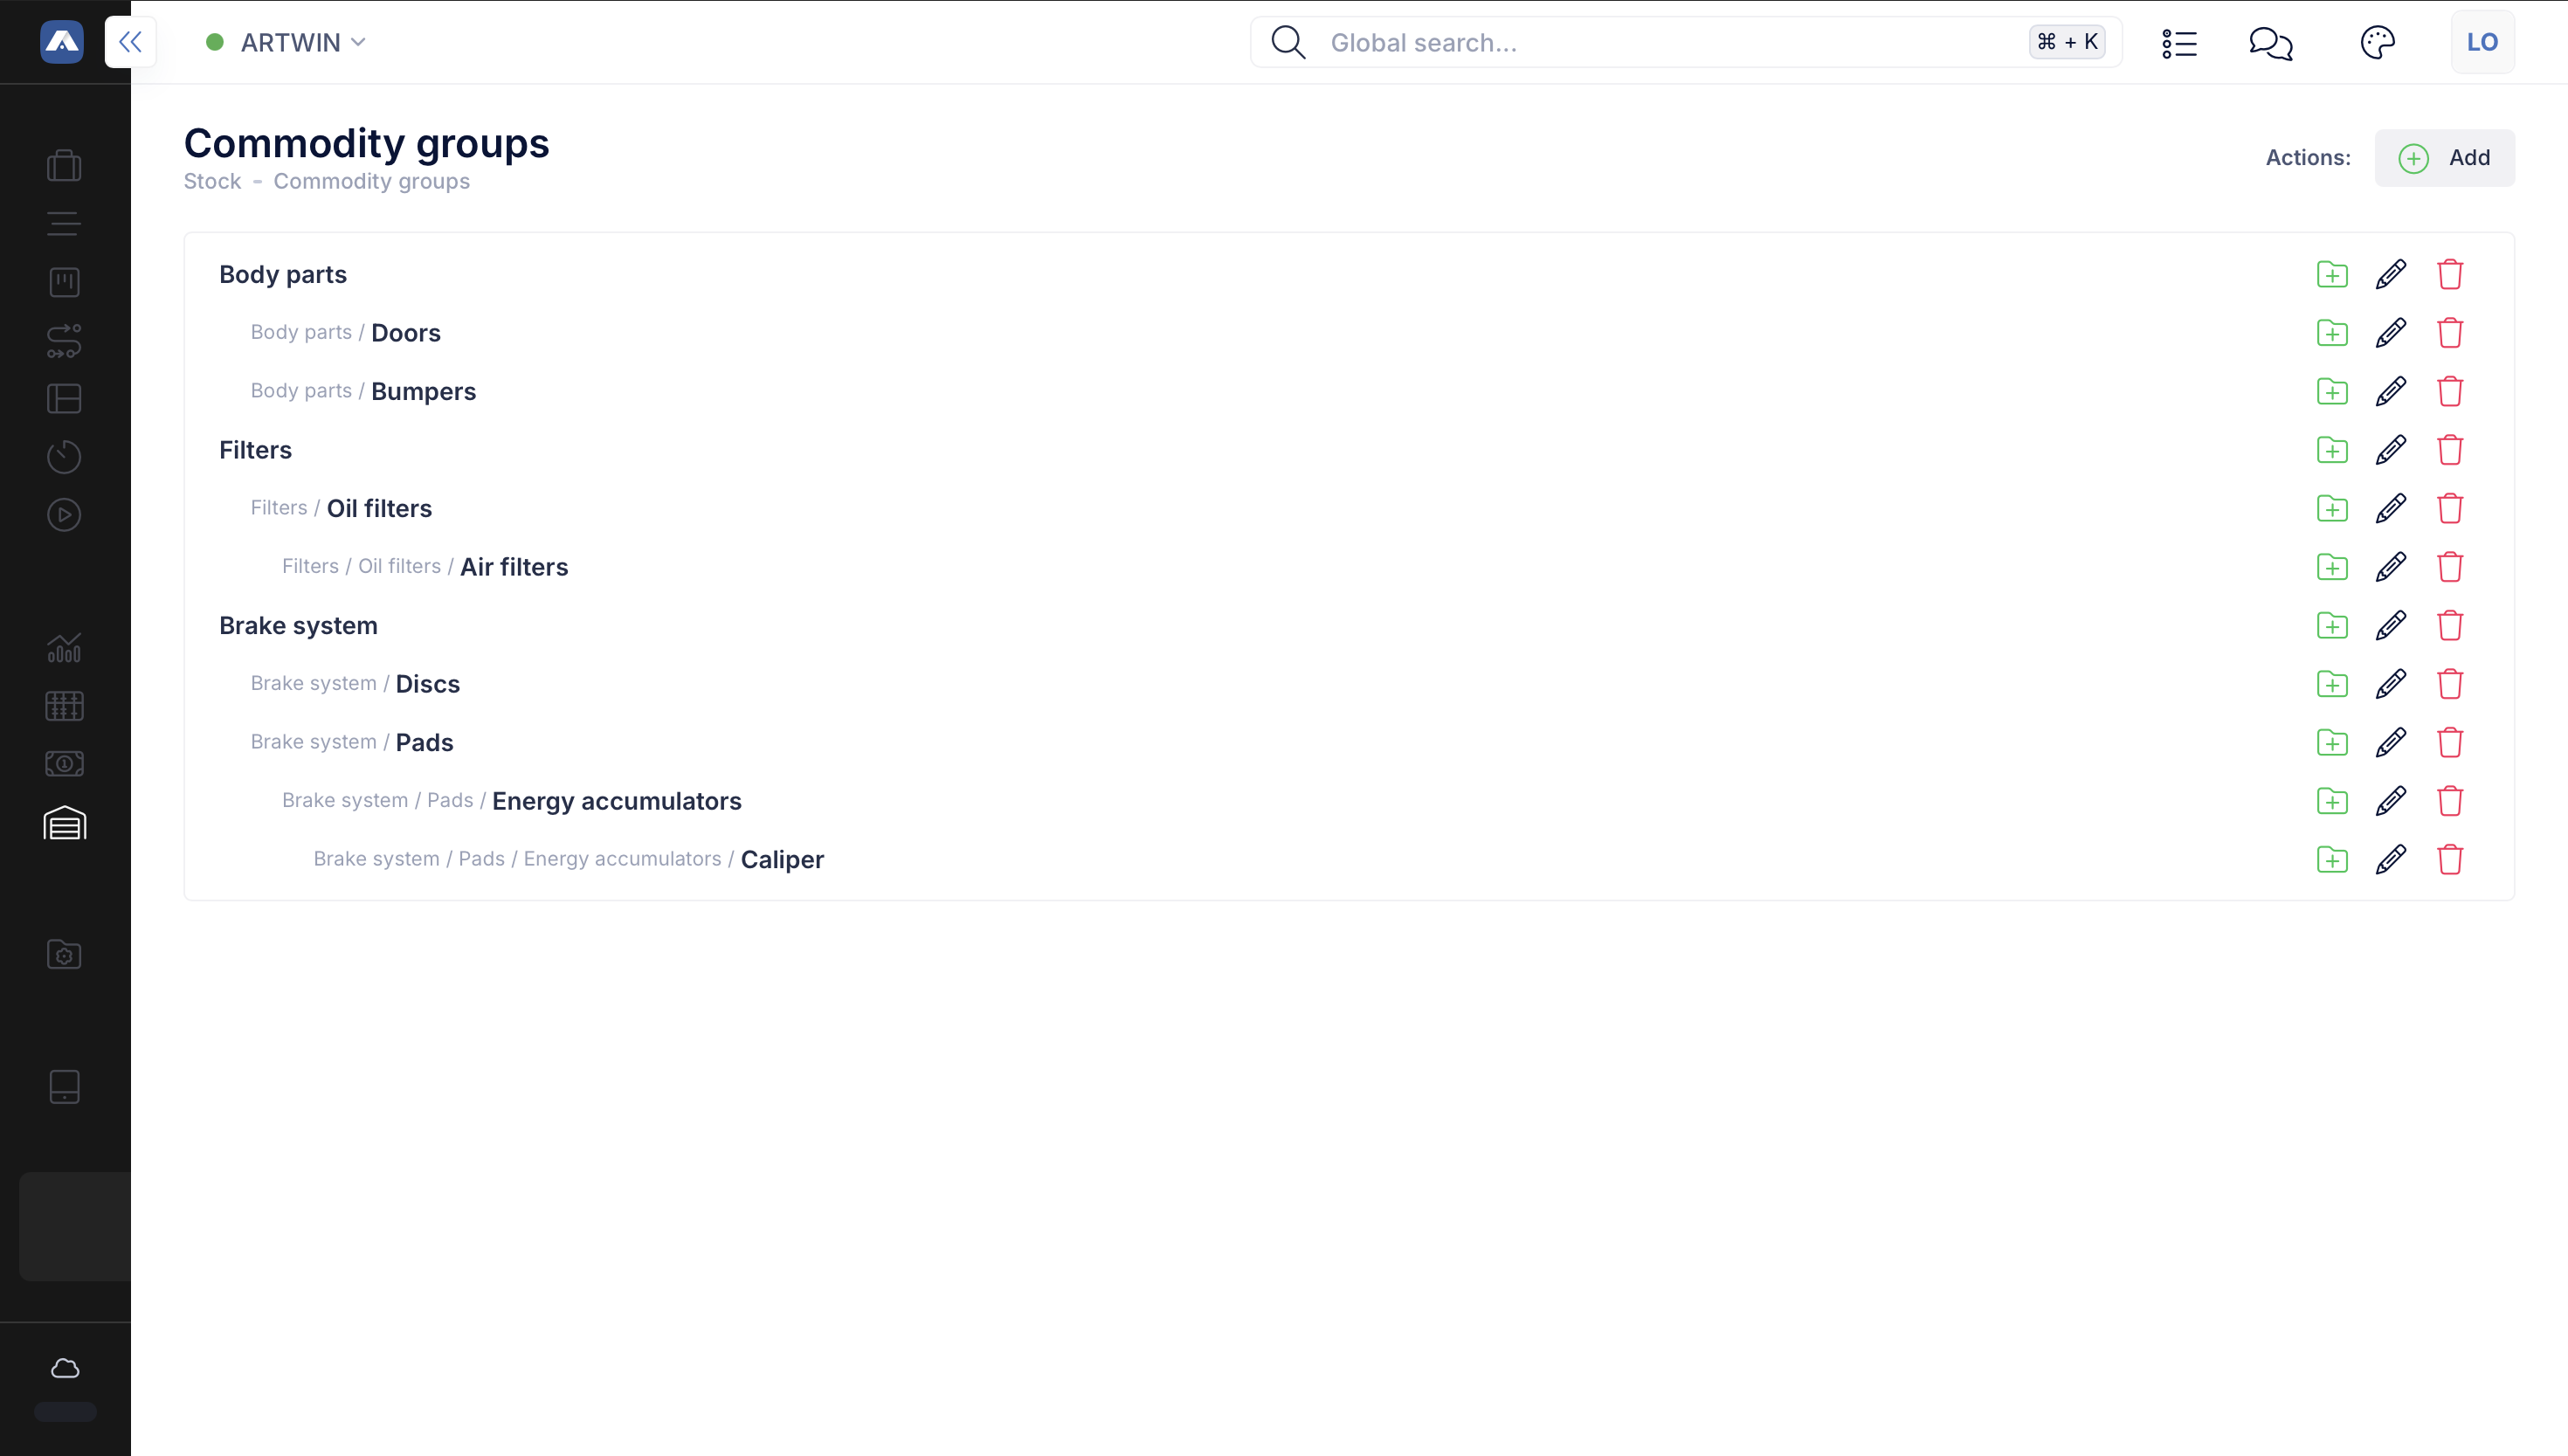Screen dimensions: 2568x1456
Task: Edit the Energy accumulators group
Action: (x=2390, y=801)
